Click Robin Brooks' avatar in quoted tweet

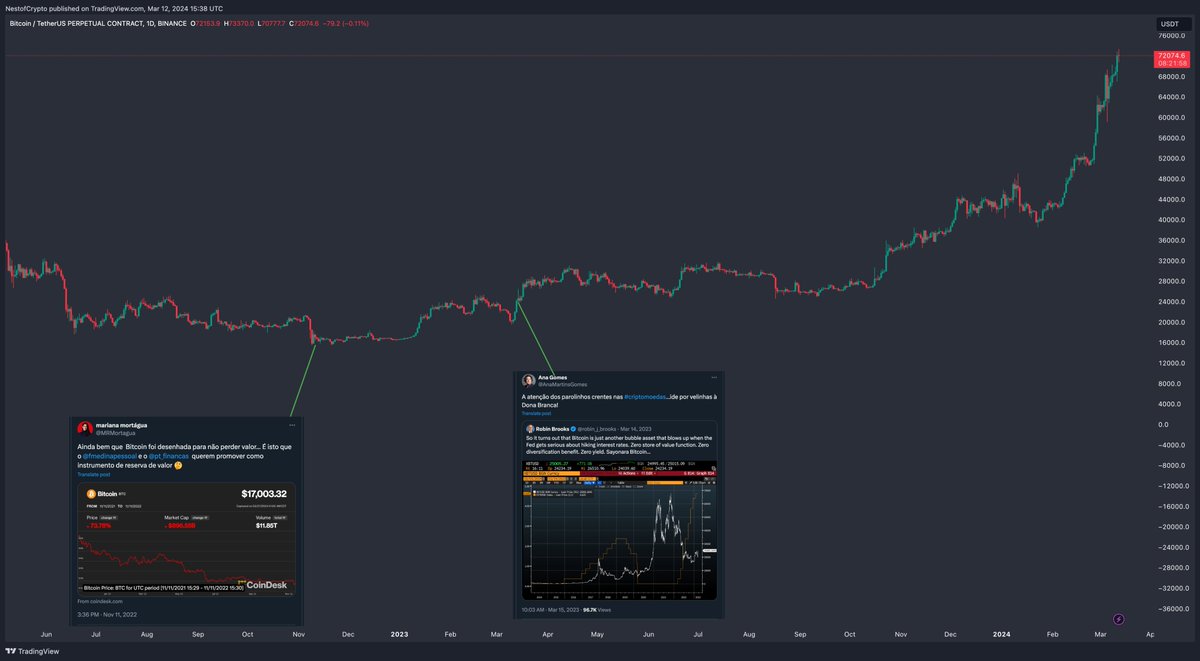tap(530, 429)
